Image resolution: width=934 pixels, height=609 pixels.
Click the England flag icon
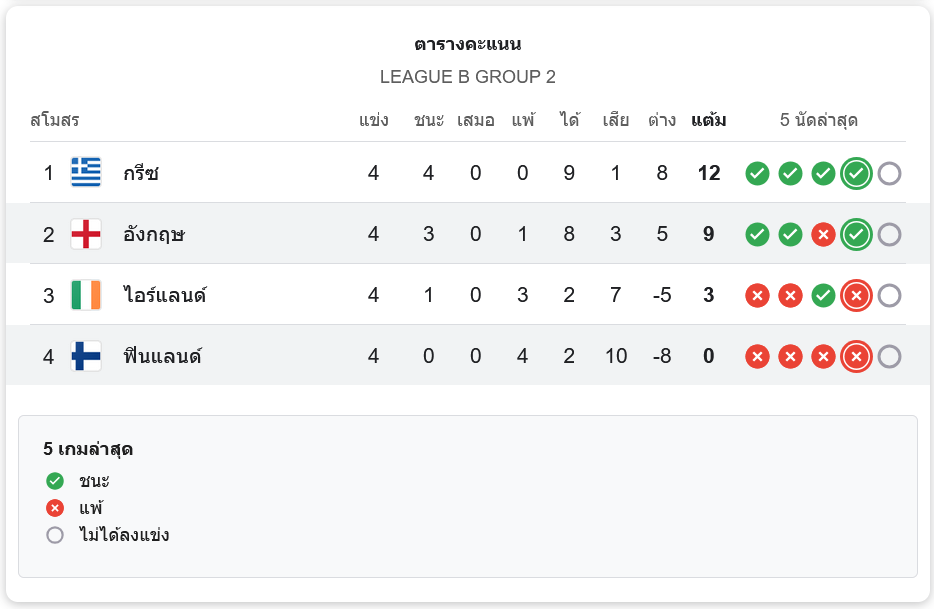coord(86,234)
